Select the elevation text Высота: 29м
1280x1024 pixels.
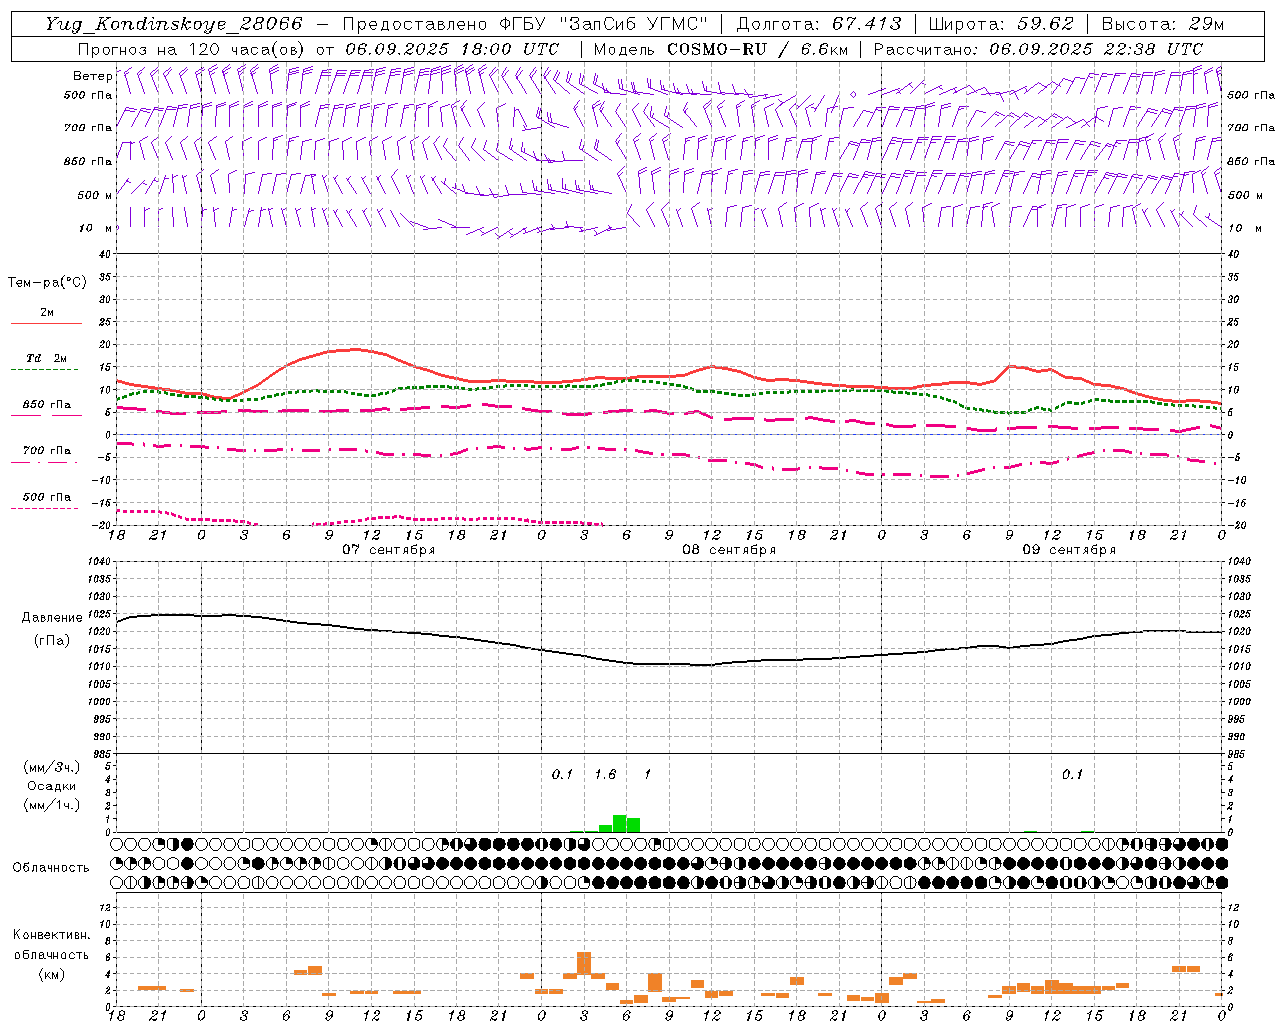(x=1162, y=24)
